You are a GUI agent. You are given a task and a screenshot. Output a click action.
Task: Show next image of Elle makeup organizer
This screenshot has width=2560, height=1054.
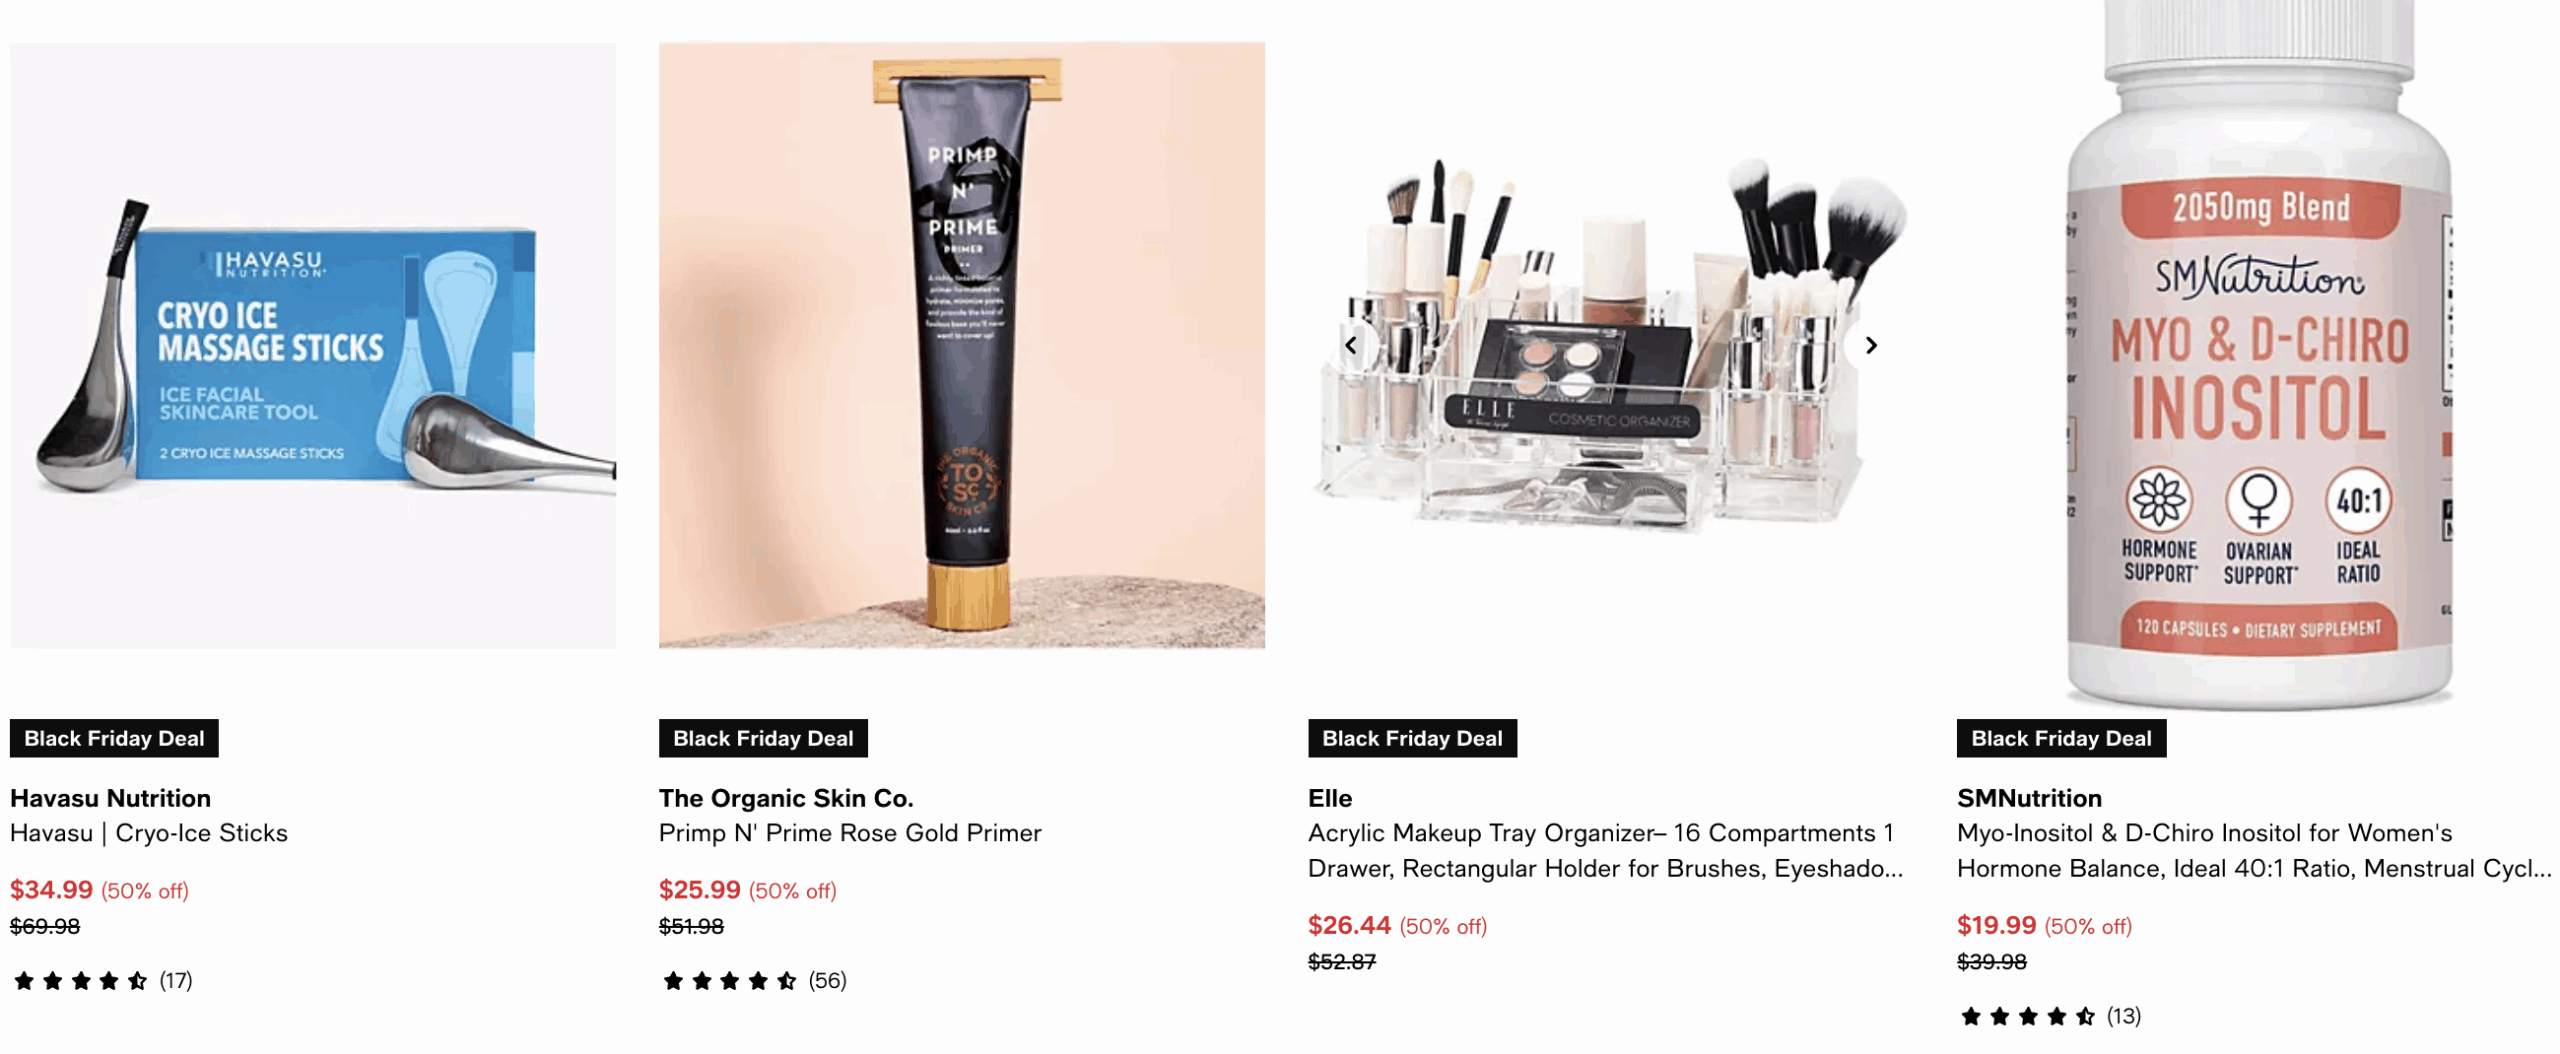pyautogui.click(x=1871, y=346)
